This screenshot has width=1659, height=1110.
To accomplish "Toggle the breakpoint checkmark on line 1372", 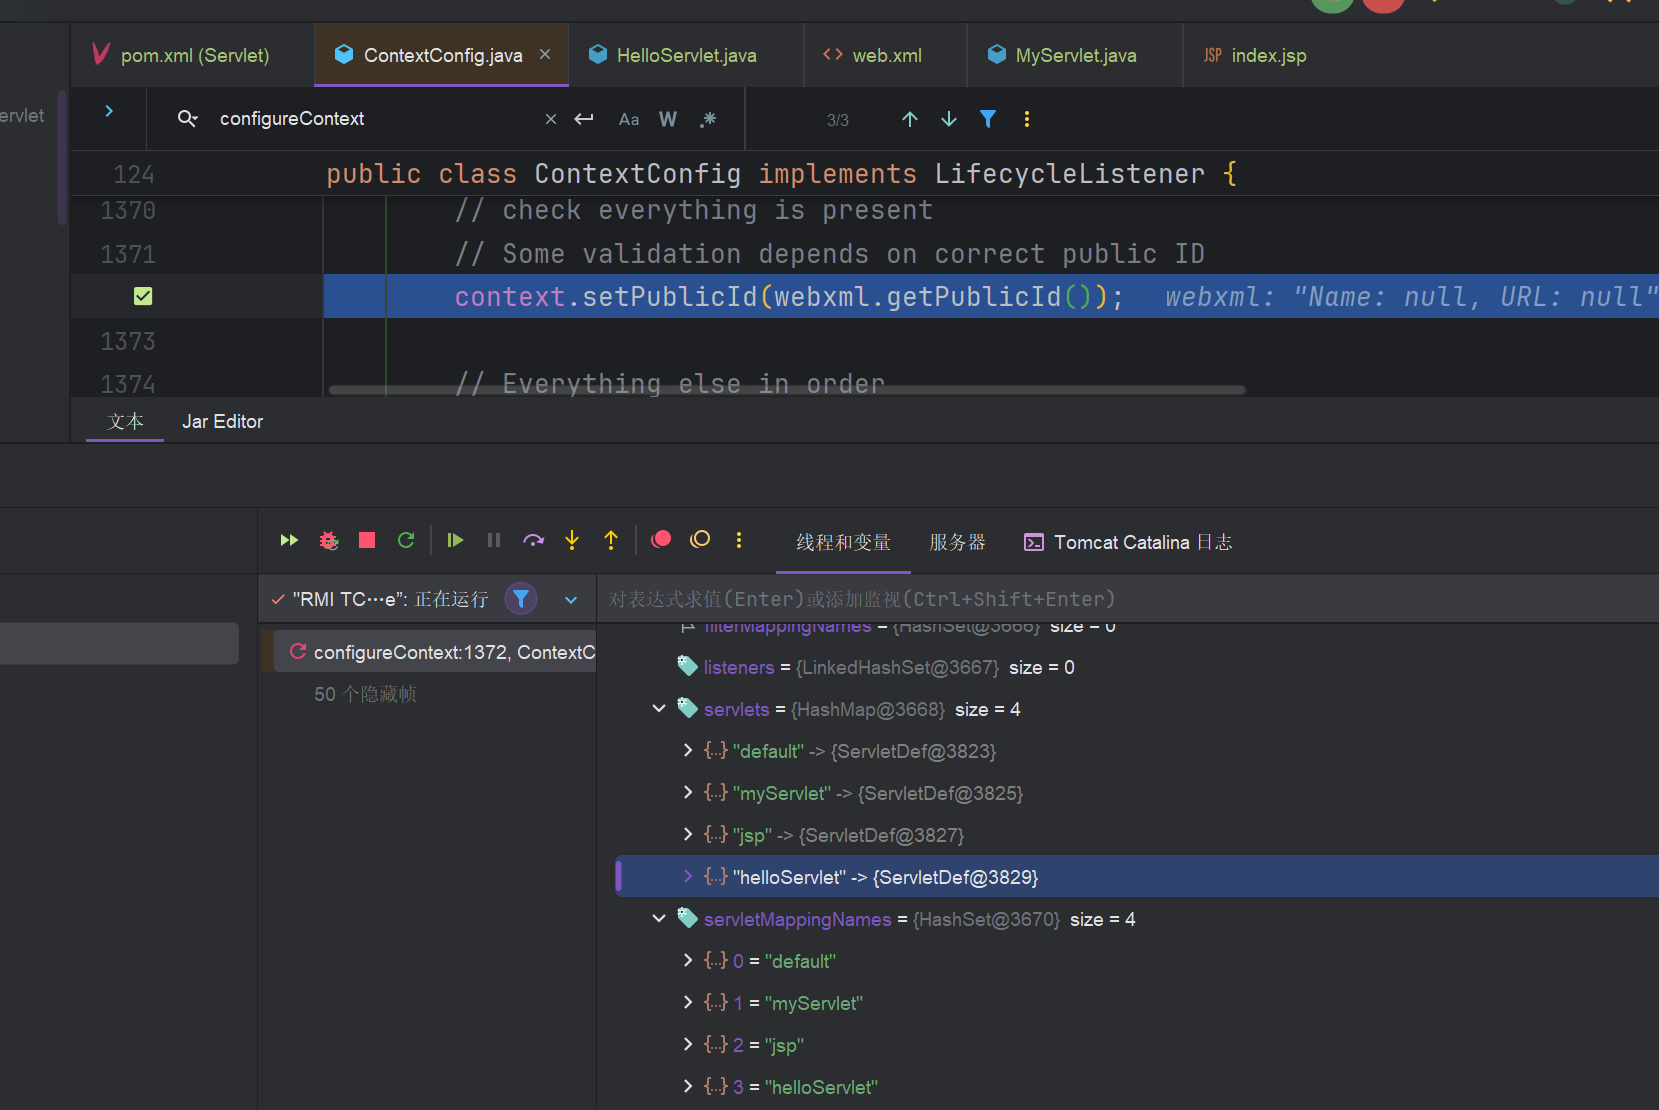I will [143, 296].
